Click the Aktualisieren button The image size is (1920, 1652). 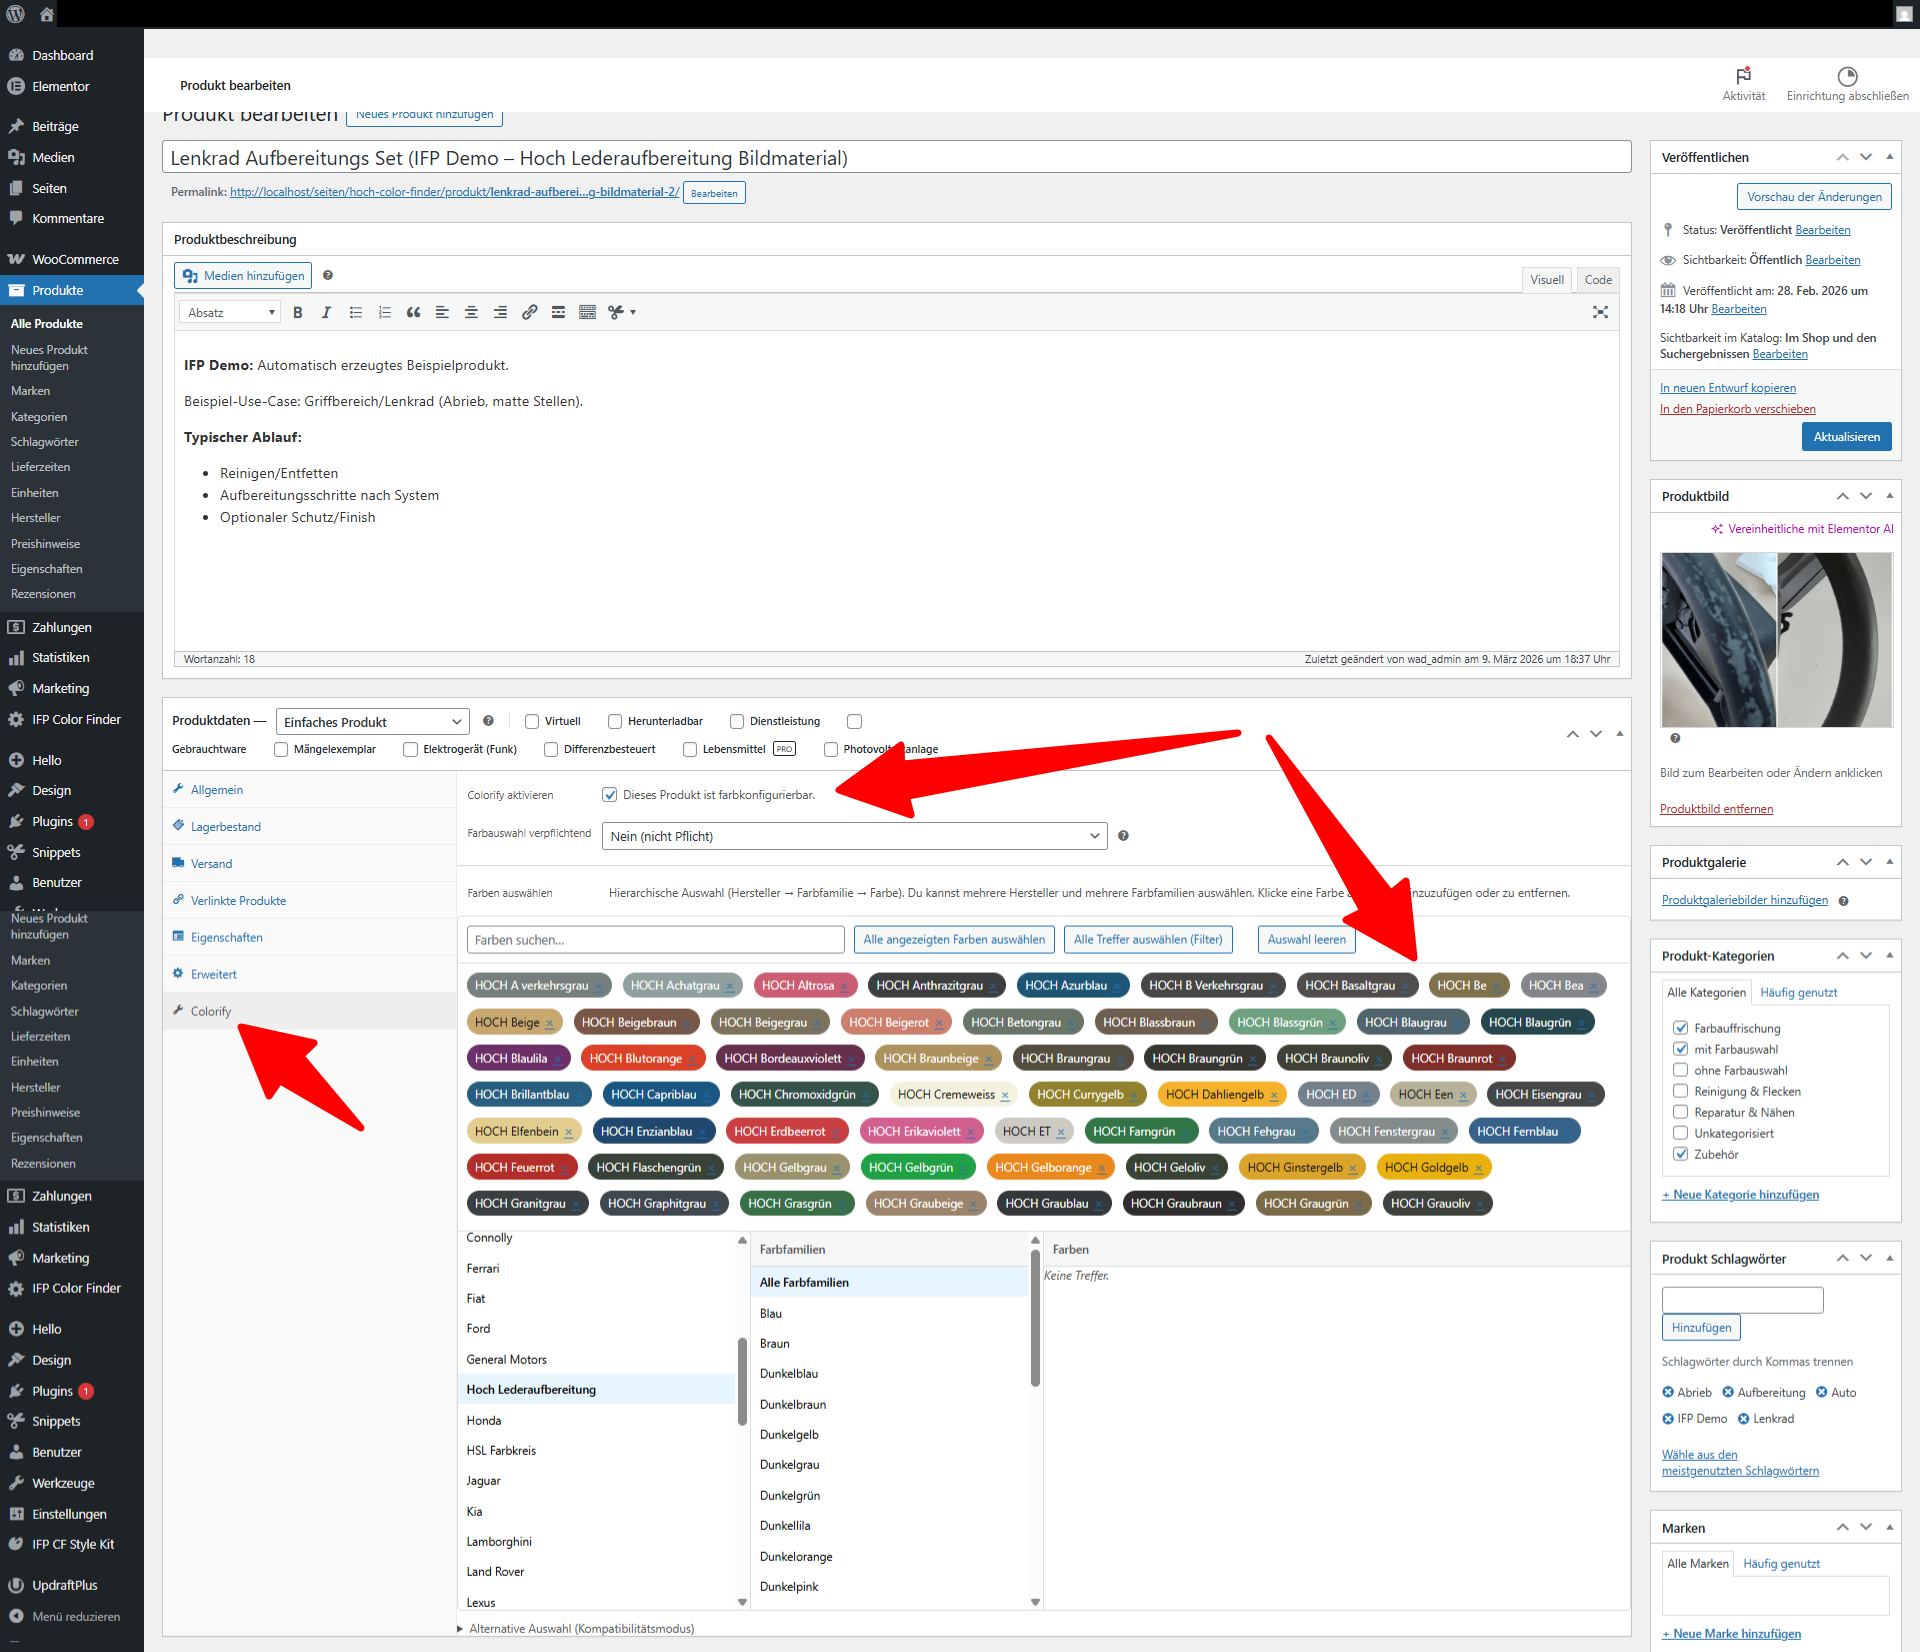pos(1846,437)
